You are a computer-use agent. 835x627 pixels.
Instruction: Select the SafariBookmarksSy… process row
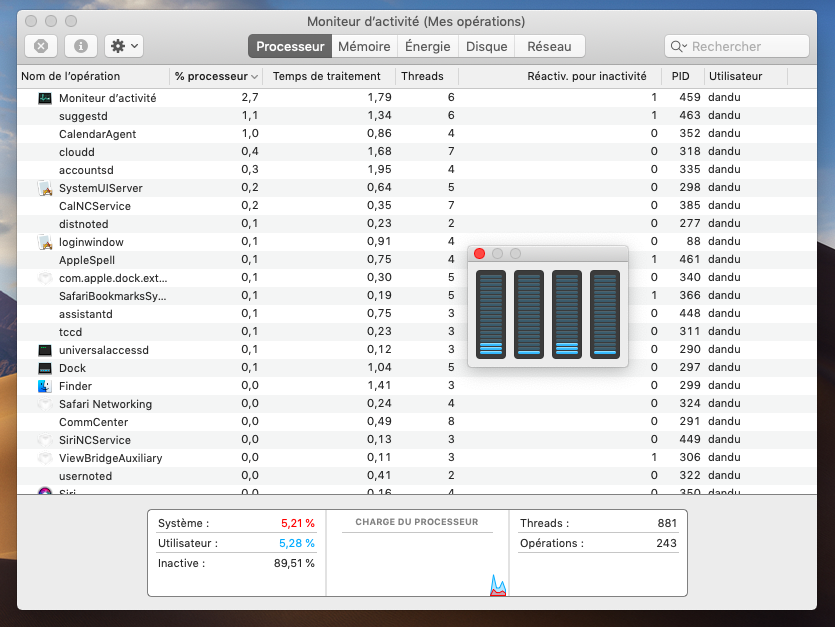tap(416, 296)
